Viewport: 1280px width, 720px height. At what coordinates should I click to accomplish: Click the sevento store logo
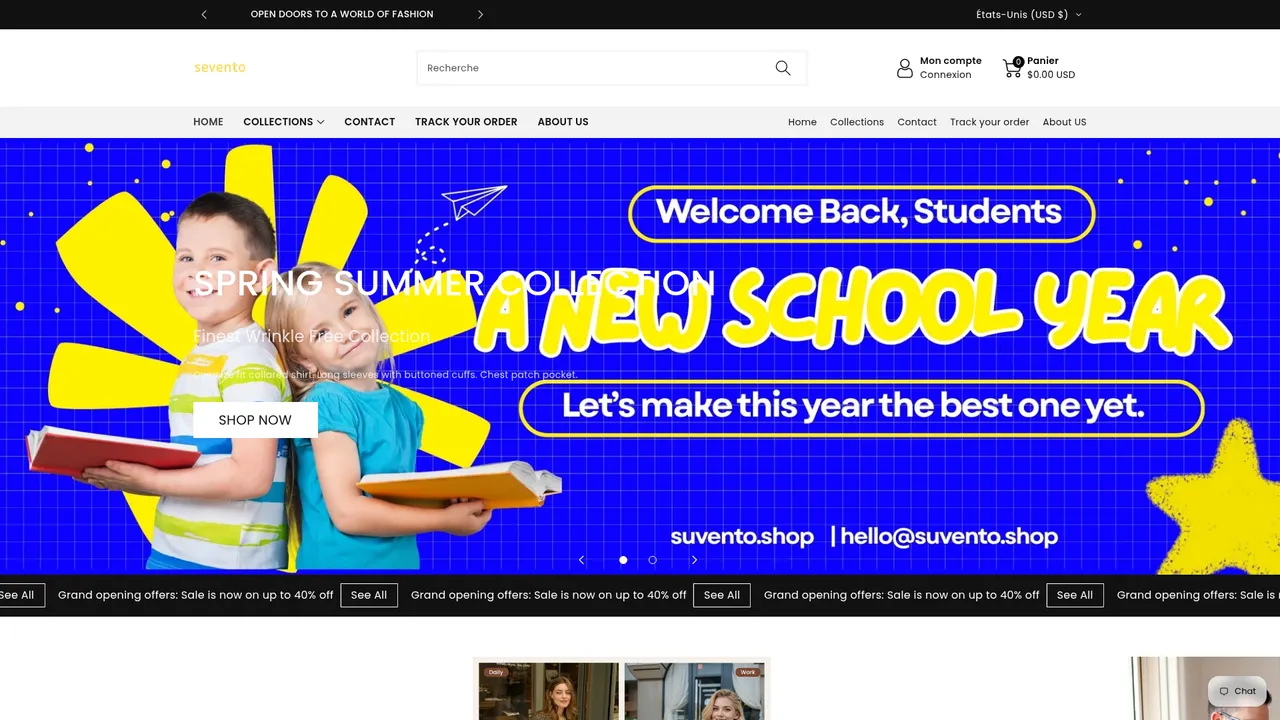click(220, 67)
